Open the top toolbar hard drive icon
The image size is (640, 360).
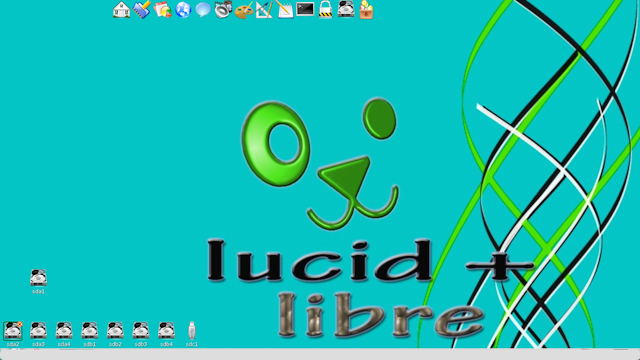pyautogui.click(x=346, y=9)
